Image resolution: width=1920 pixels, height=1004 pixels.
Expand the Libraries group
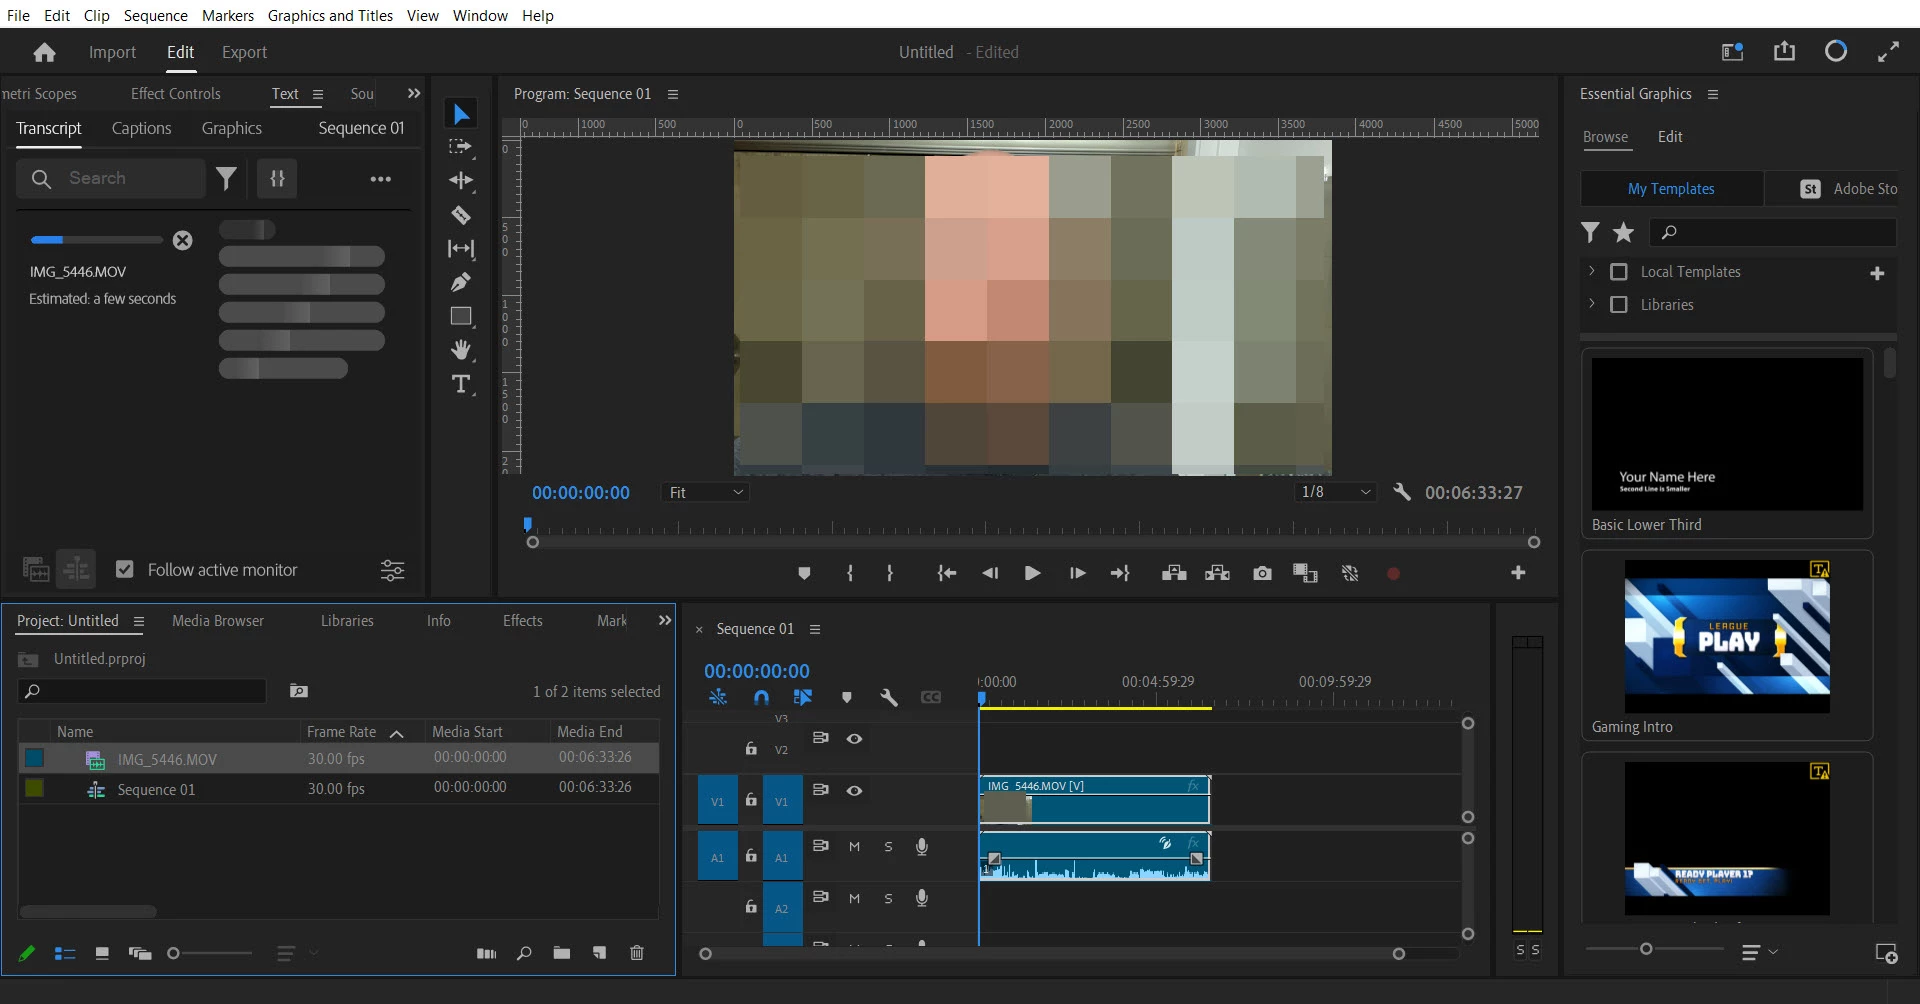point(1591,303)
